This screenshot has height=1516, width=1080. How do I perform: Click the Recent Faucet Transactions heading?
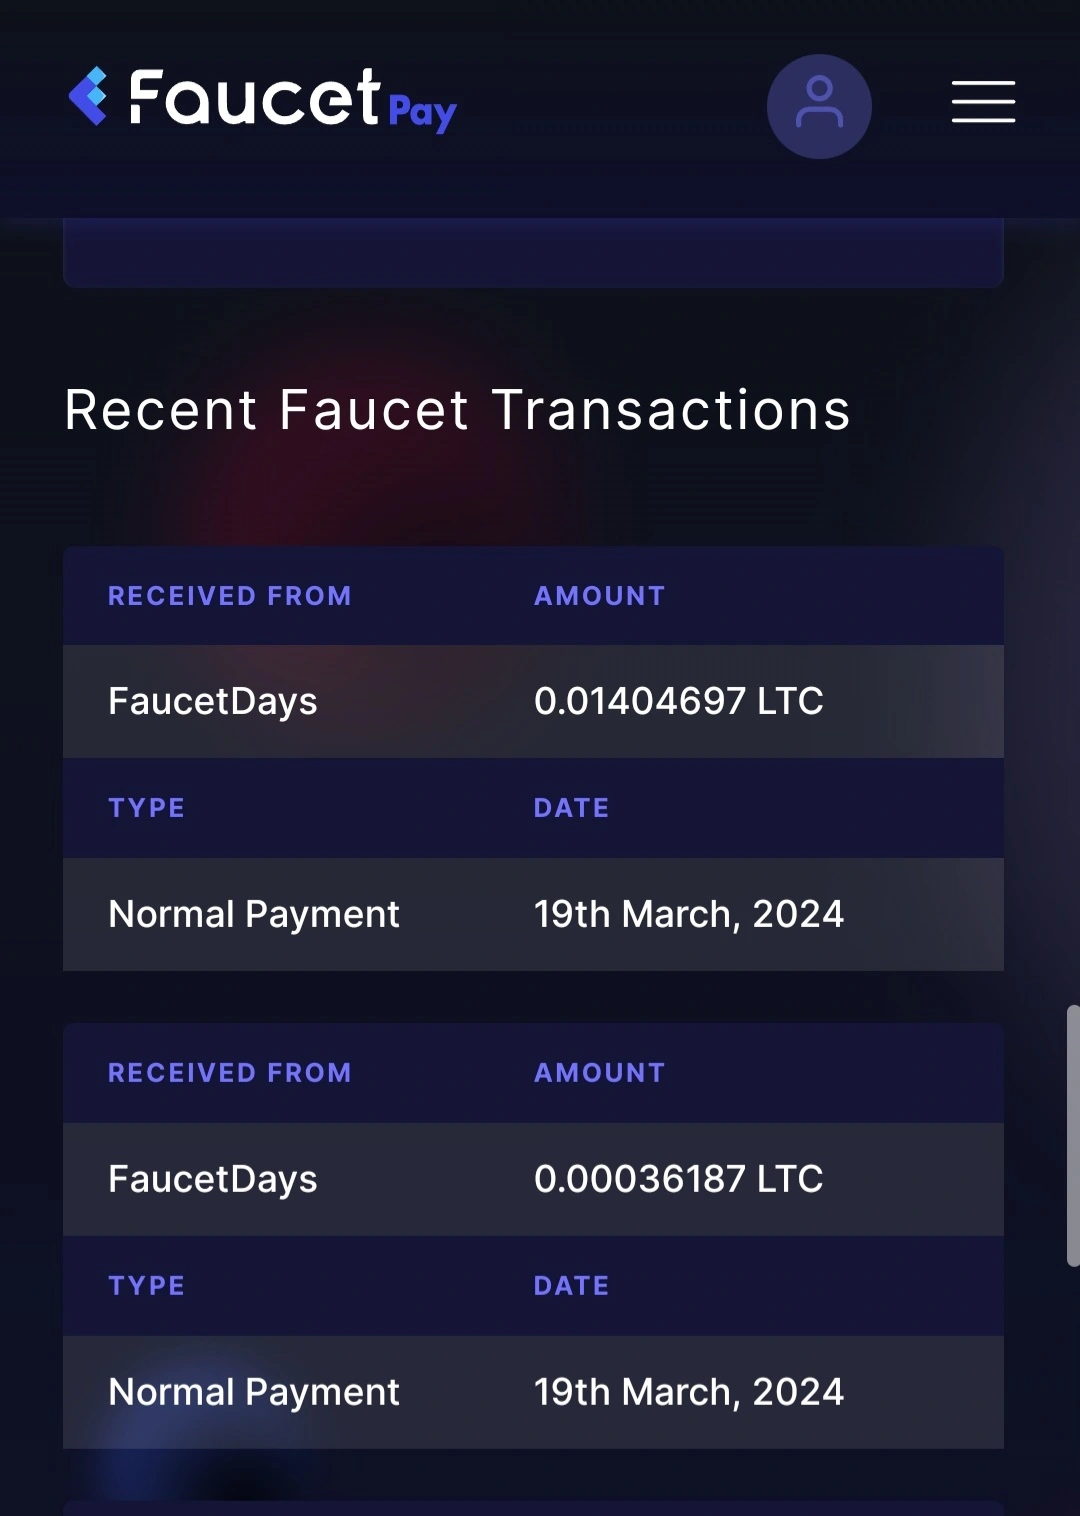click(457, 410)
